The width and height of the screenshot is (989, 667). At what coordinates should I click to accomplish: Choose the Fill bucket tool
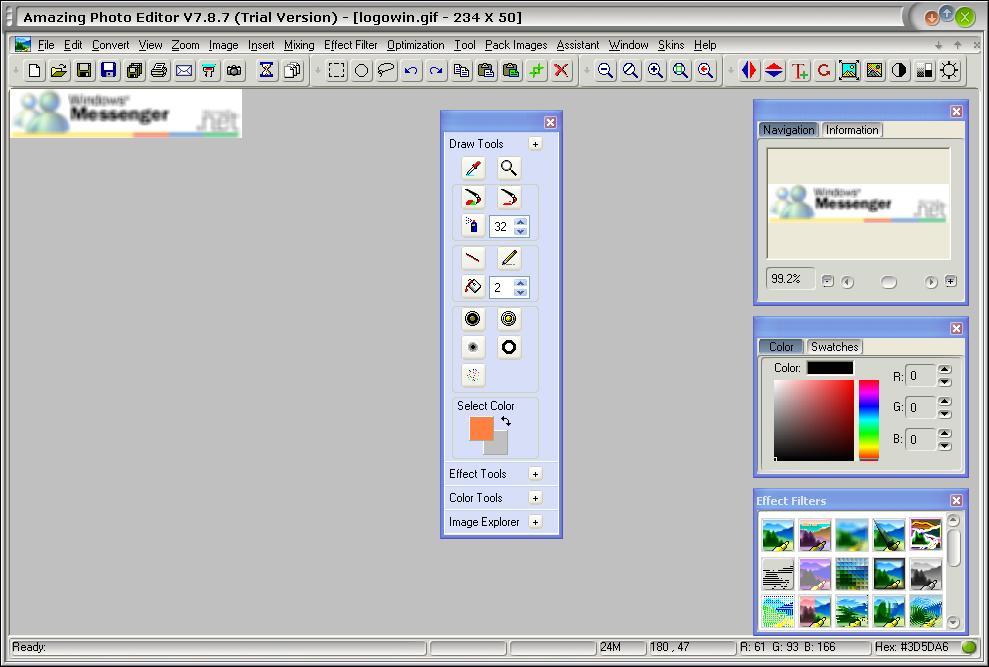(x=472, y=287)
